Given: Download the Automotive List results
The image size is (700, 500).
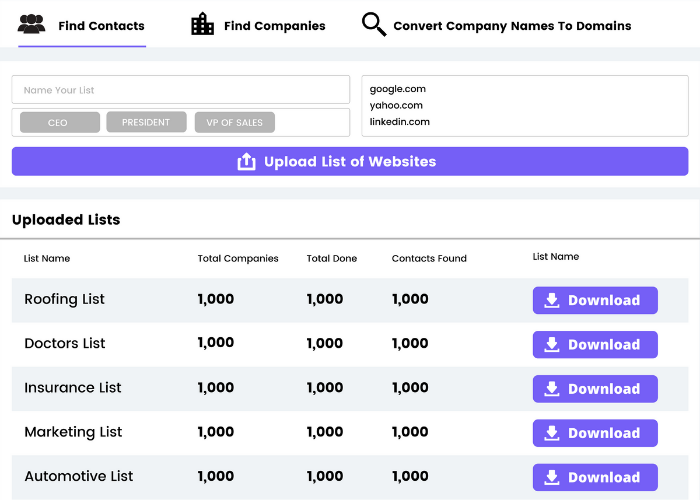Looking at the screenshot, I should pyautogui.click(x=595, y=477).
